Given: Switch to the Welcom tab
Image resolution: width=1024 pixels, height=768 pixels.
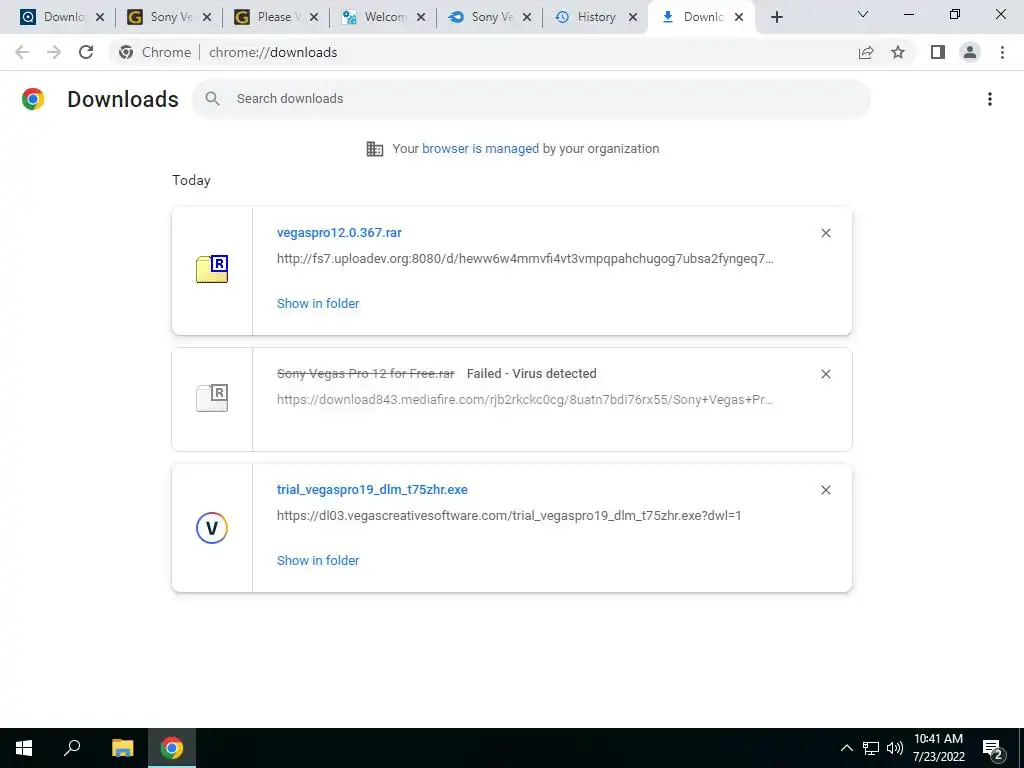Looking at the screenshot, I should [x=374, y=17].
